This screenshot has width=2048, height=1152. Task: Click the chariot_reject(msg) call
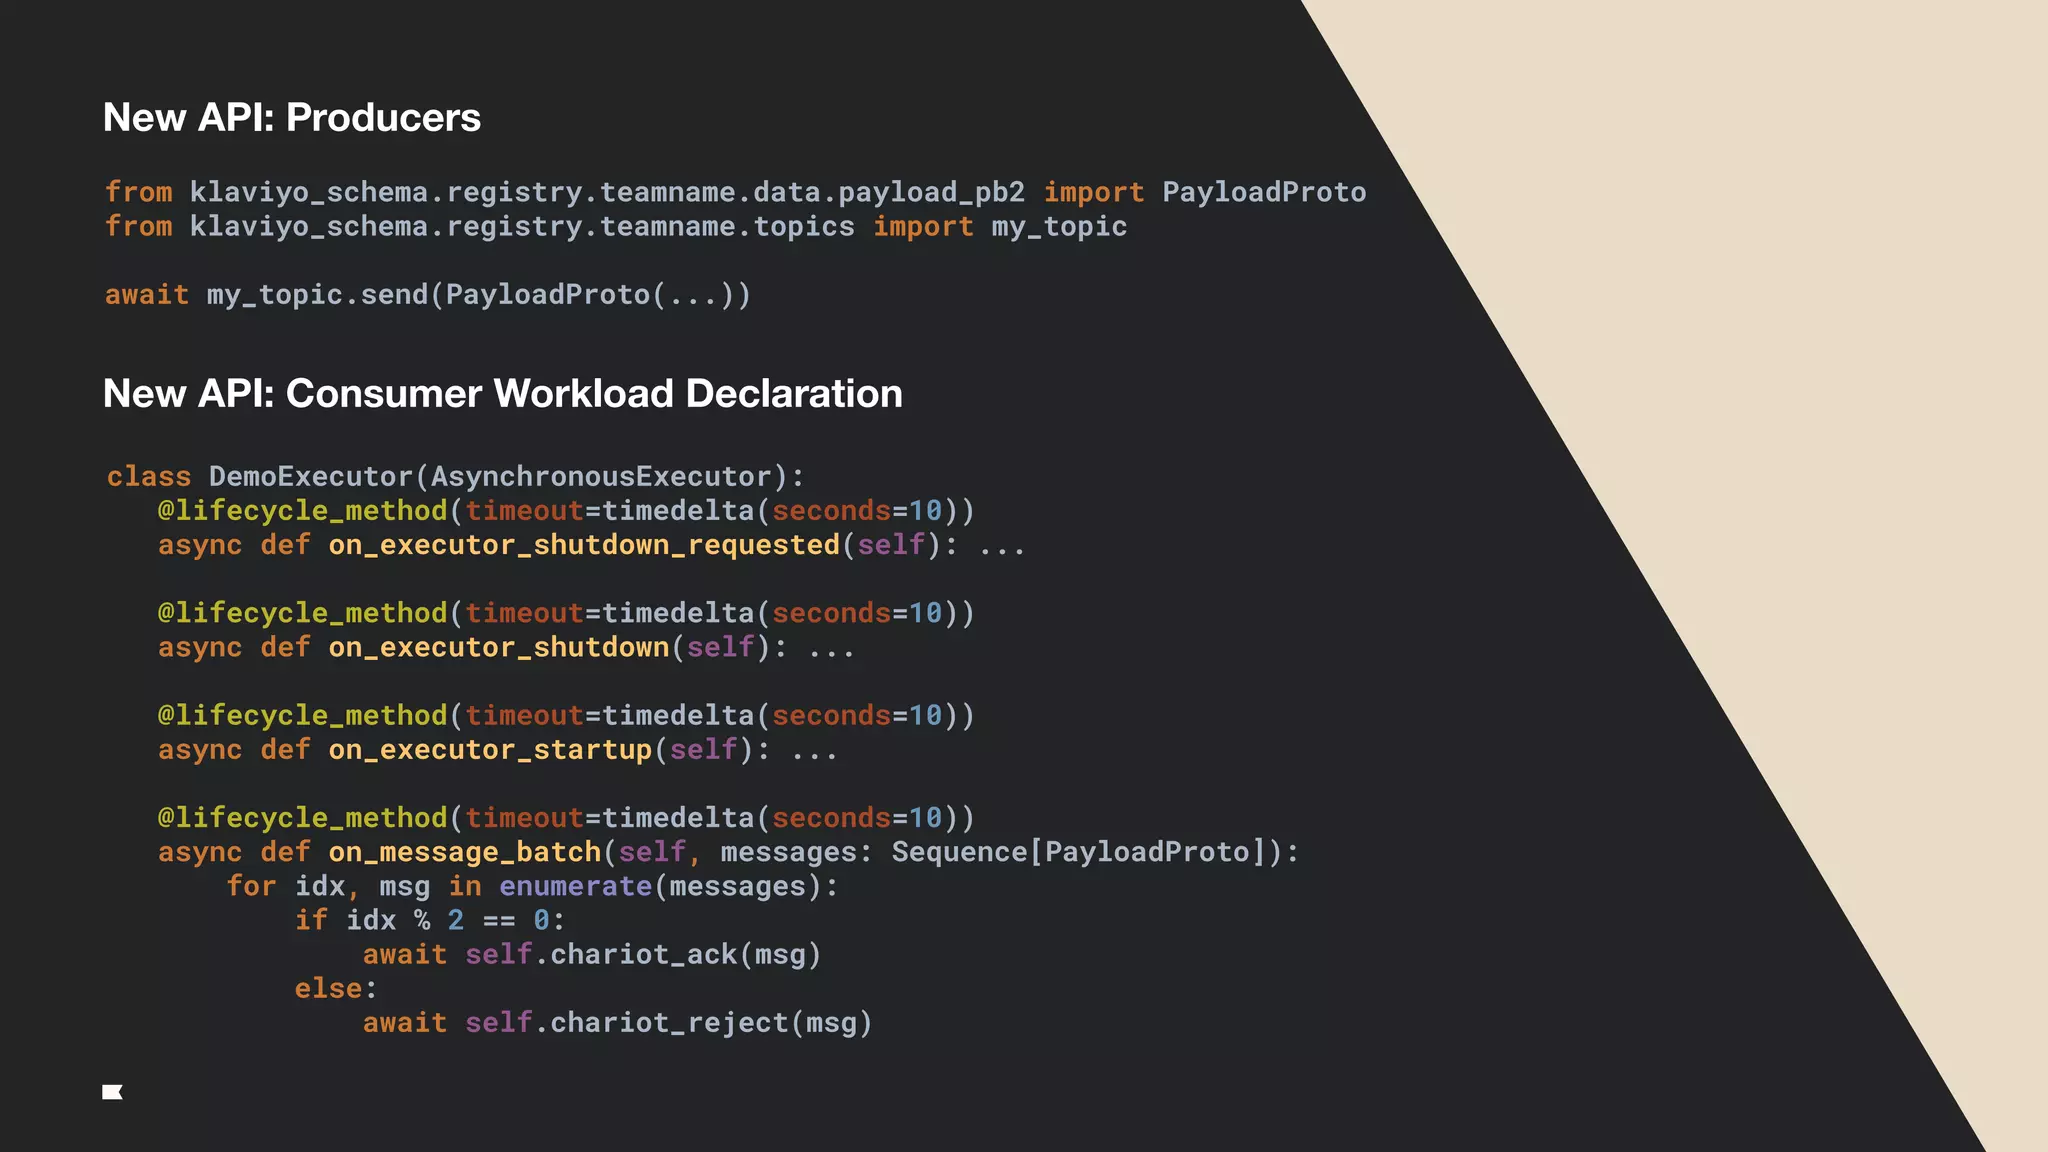pos(711,1023)
